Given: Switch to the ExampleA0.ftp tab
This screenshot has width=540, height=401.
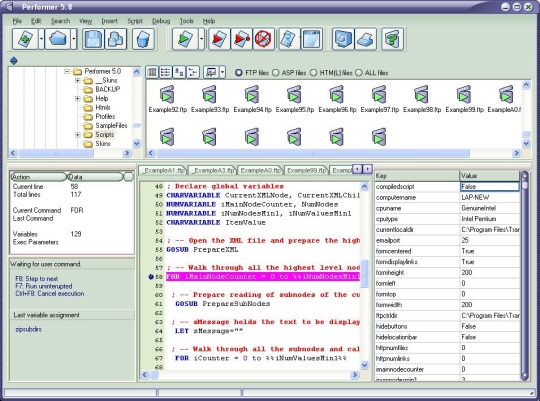Looking at the screenshot, I should coord(260,171).
